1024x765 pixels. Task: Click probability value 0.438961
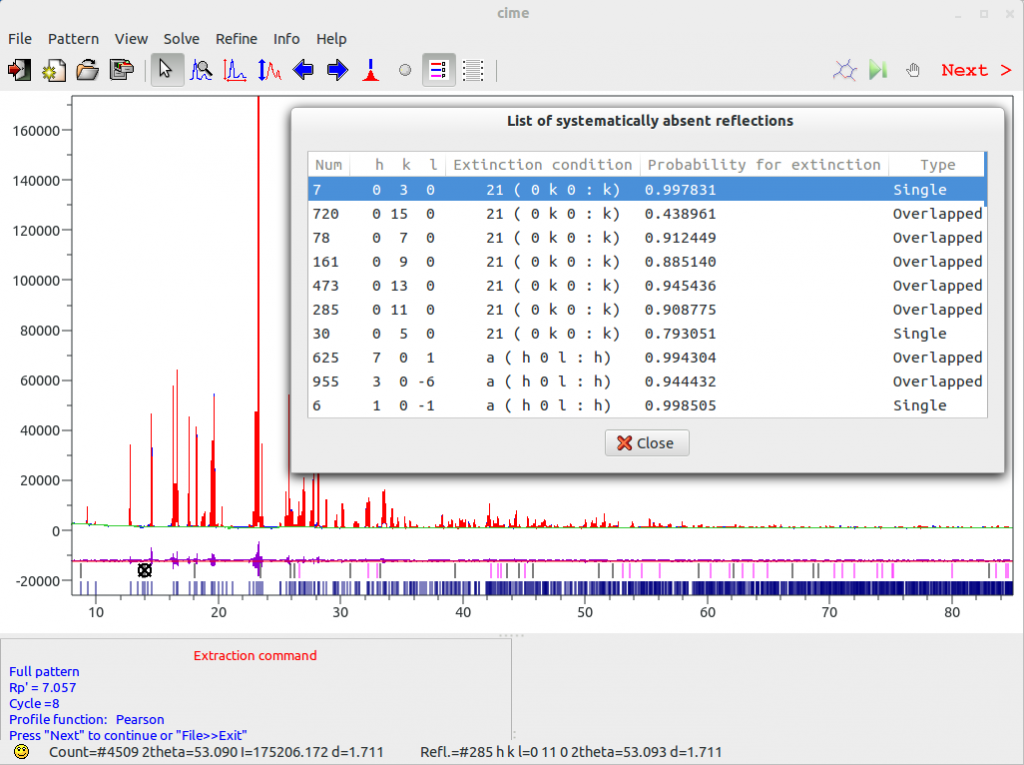coord(680,214)
